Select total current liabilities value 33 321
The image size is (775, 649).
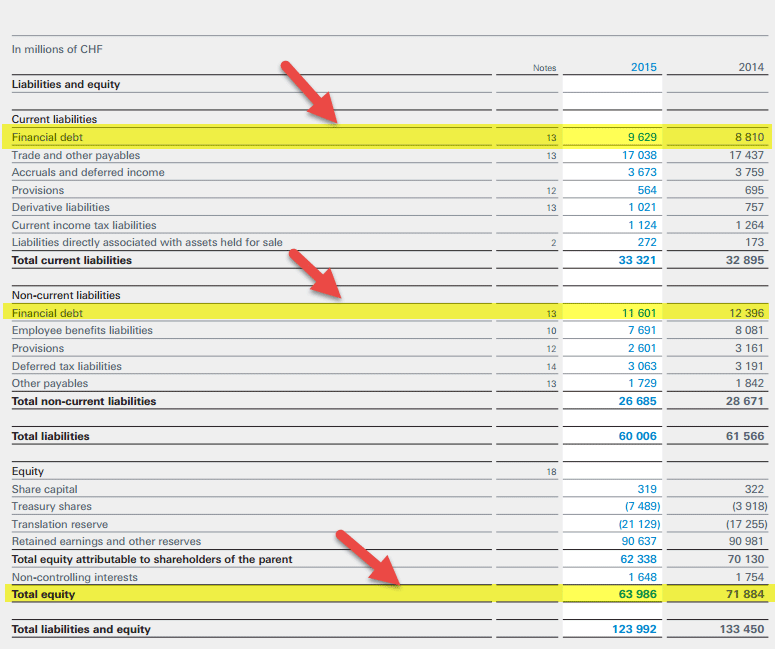(637, 260)
